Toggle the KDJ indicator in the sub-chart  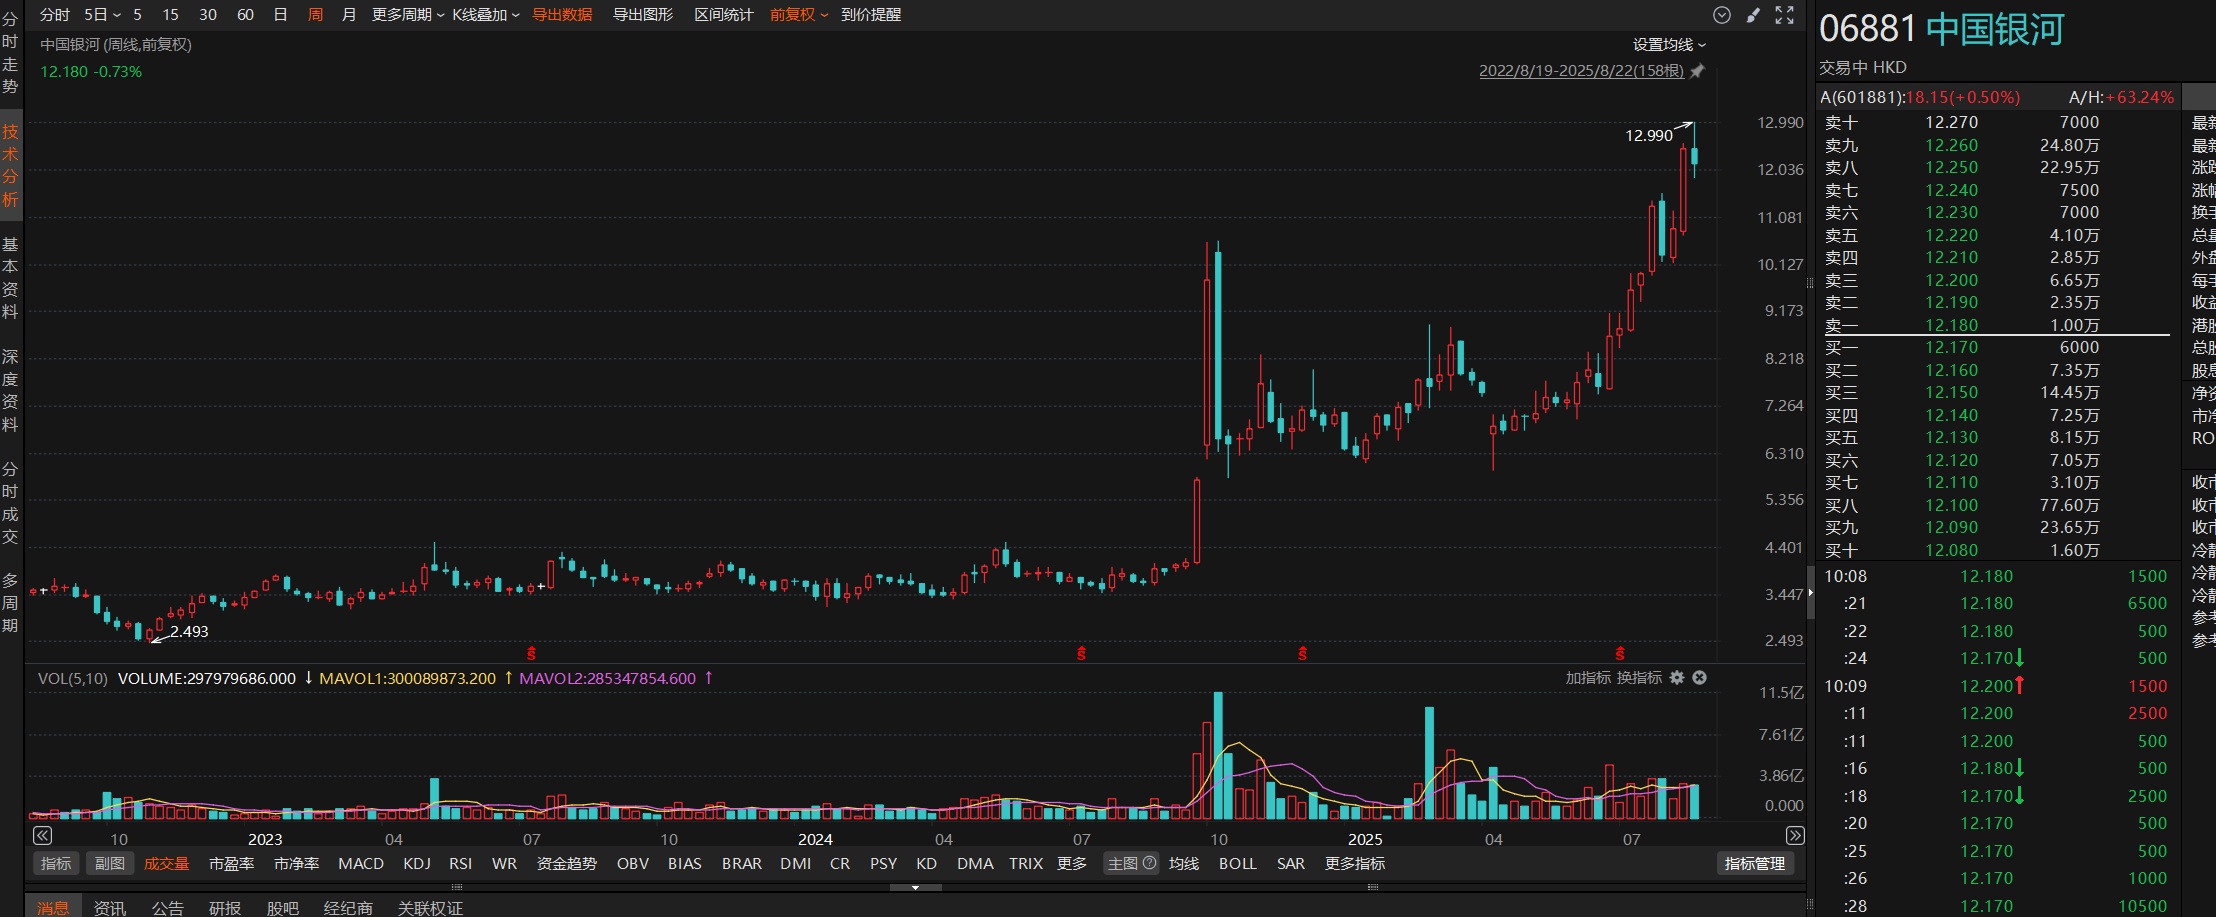pyautogui.click(x=416, y=863)
